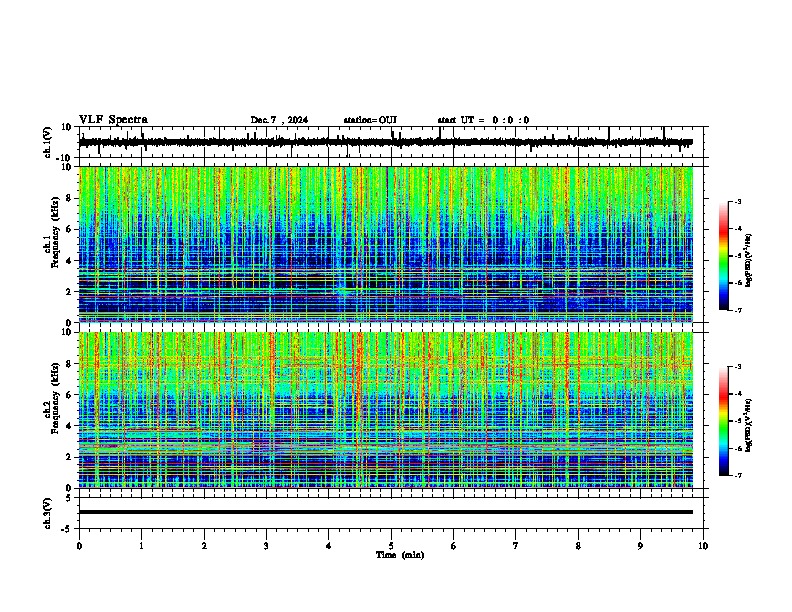Image resolution: width=792 pixels, height=612 pixels.
Task: Click the ch.1 "Frequency (kHz)" axis label
Action: click(55, 231)
